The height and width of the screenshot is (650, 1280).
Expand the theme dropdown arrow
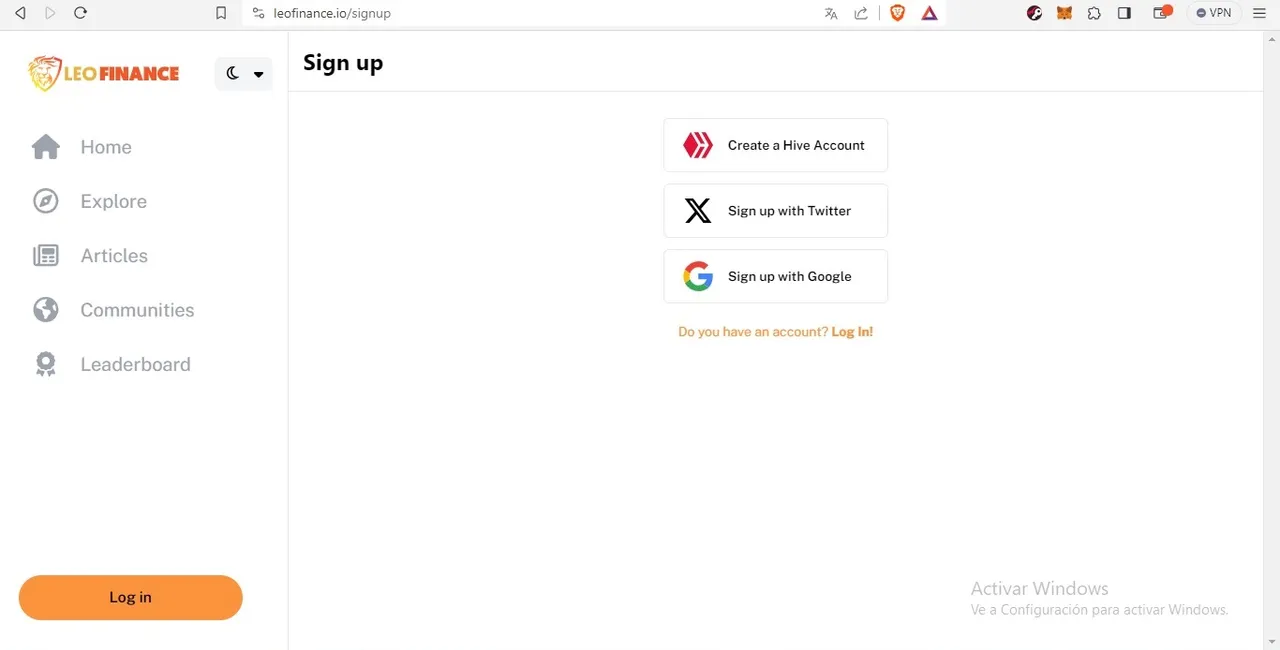pyautogui.click(x=258, y=74)
